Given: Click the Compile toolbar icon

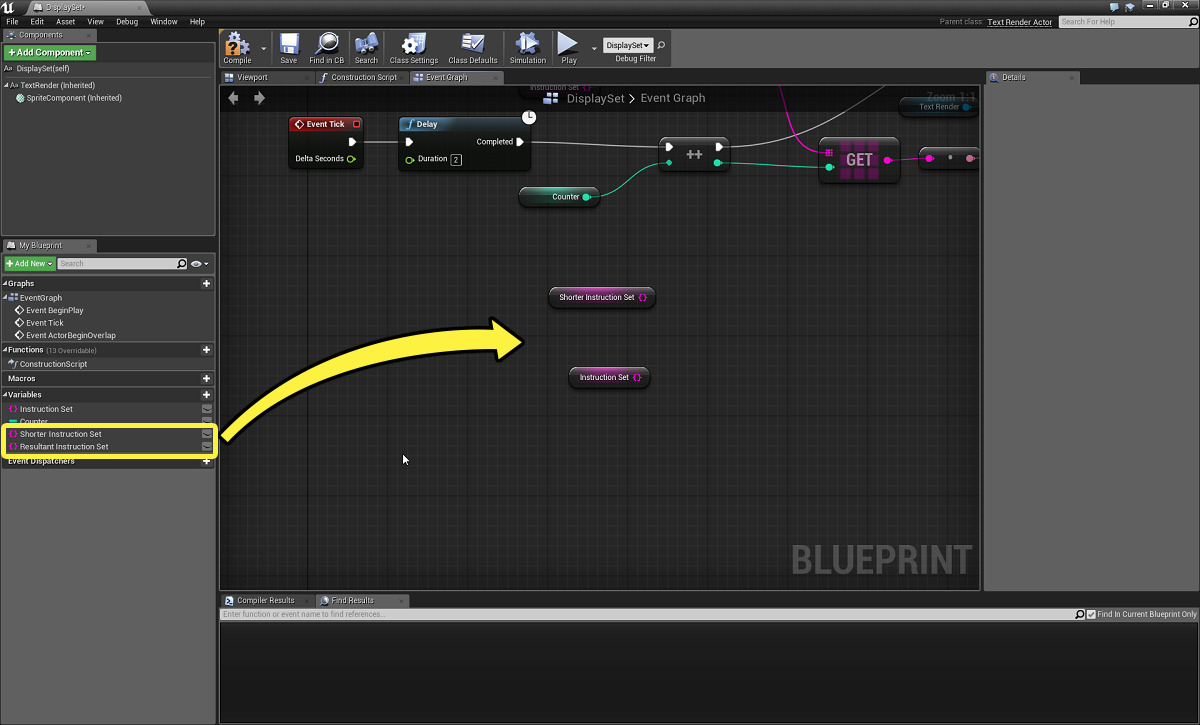Looking at the screenshot, I should point(237,46).
